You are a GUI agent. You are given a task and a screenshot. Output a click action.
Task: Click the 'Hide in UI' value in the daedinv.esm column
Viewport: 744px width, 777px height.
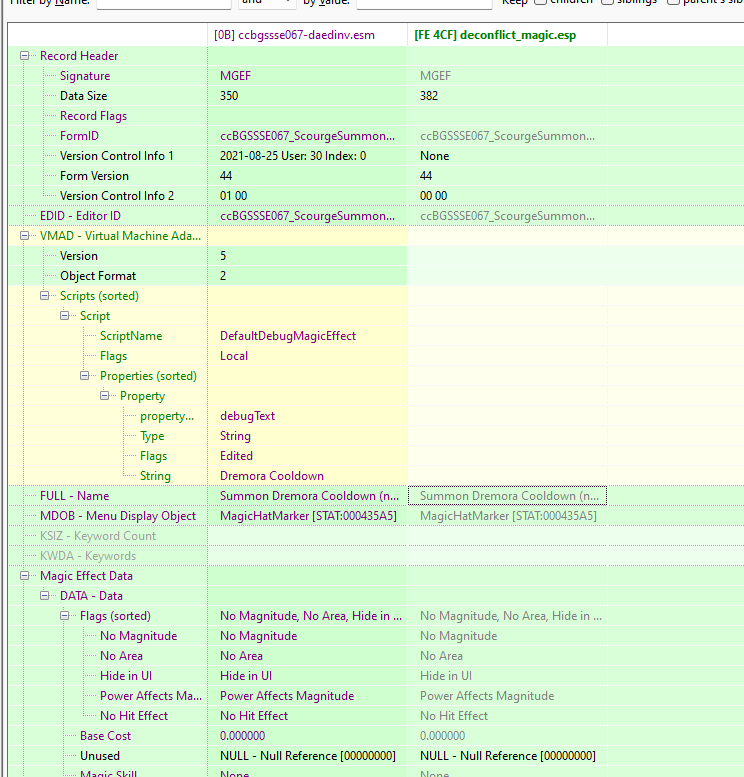point(246,676)
